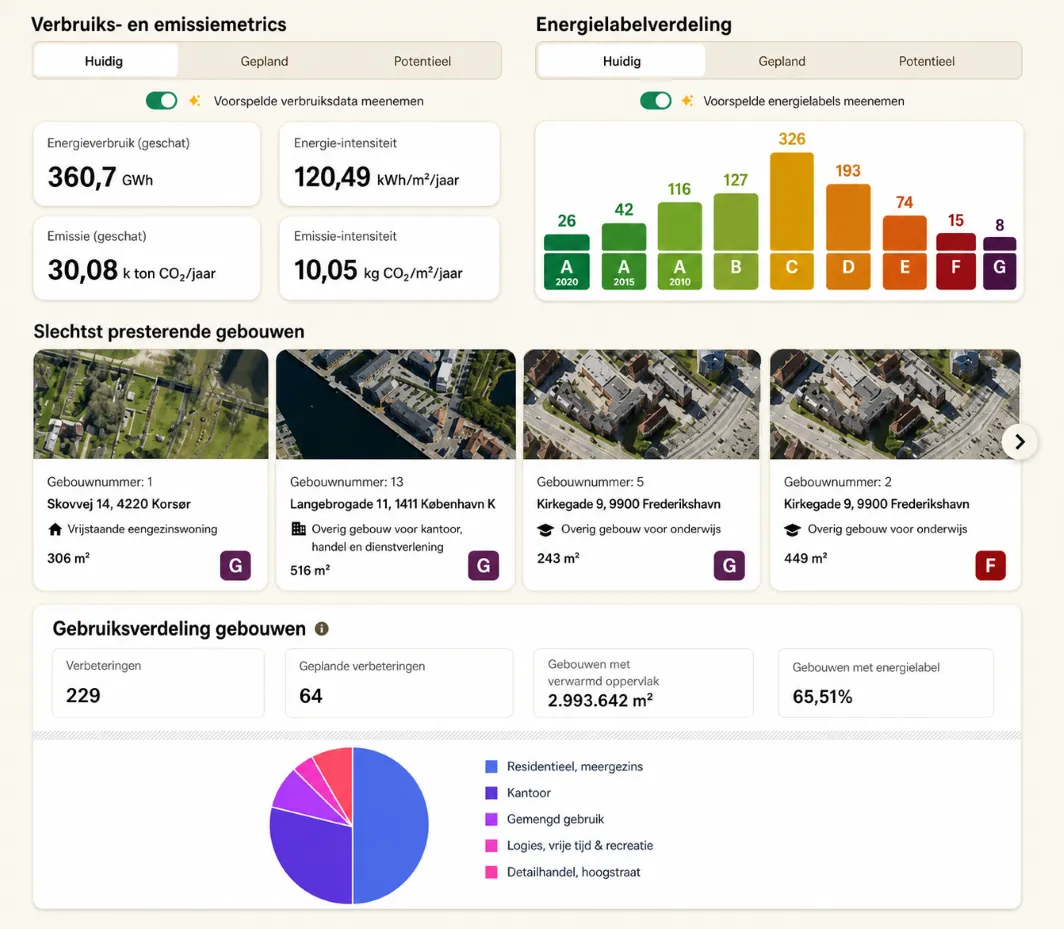Open Potentieel tab under Energielabelverdeling
1064x929 pixels.
tap(926, 61)
